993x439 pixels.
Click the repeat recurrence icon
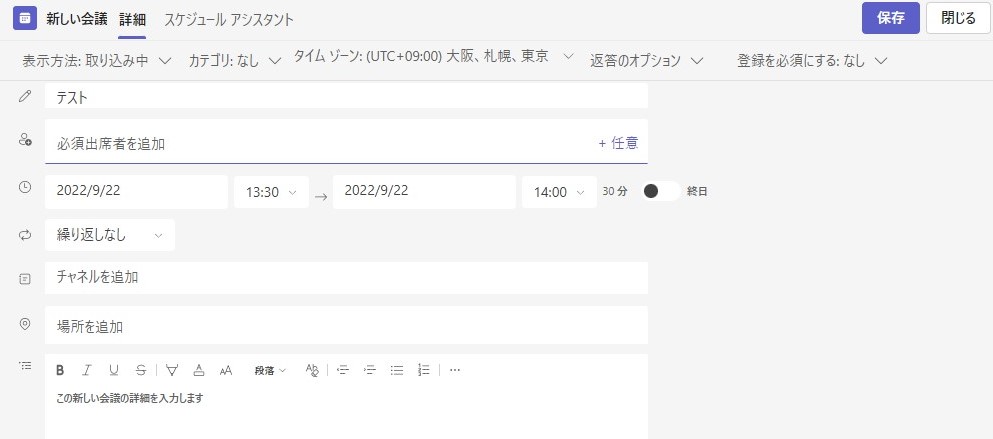pos(25,235)
